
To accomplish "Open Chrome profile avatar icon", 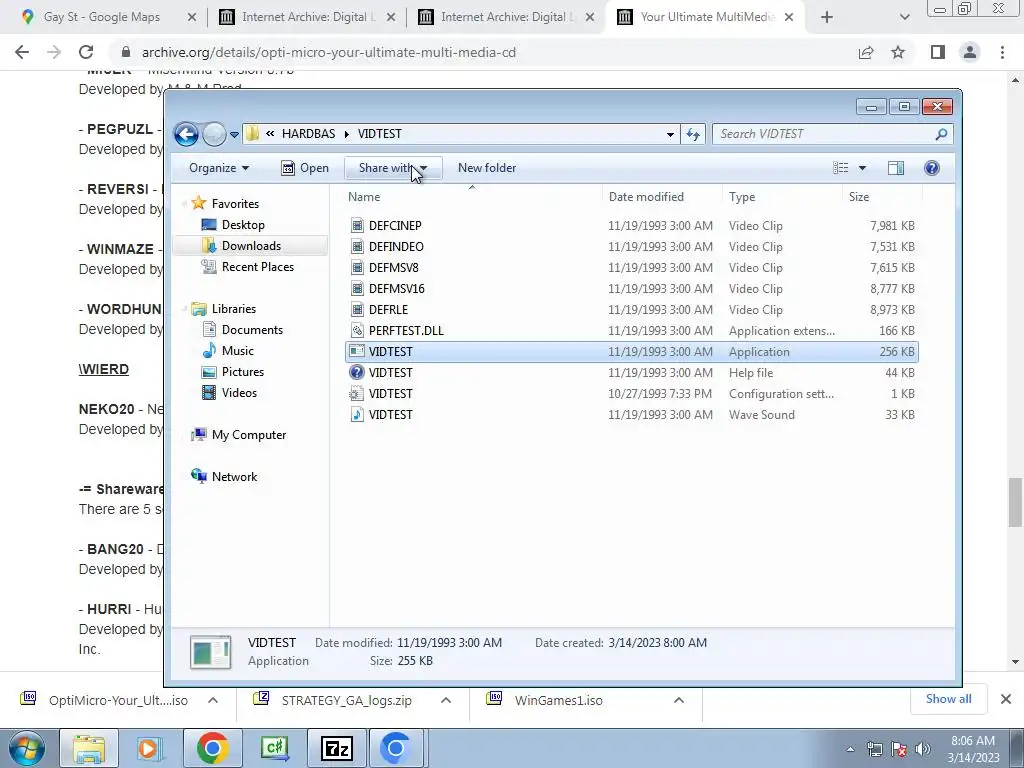I will (970, 52).
